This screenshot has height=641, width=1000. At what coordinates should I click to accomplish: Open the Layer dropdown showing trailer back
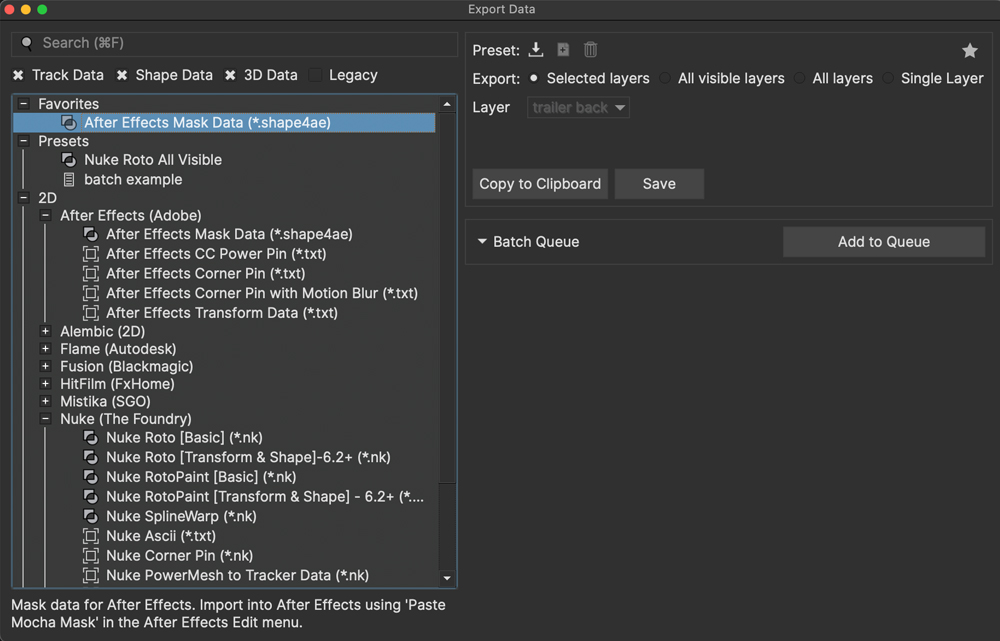click(x=578, y=108)
